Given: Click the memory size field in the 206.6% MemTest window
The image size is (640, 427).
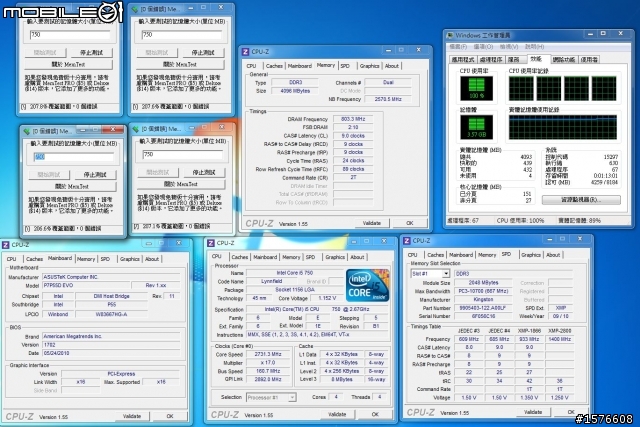Looking at the screenshot, I should 73,157.
